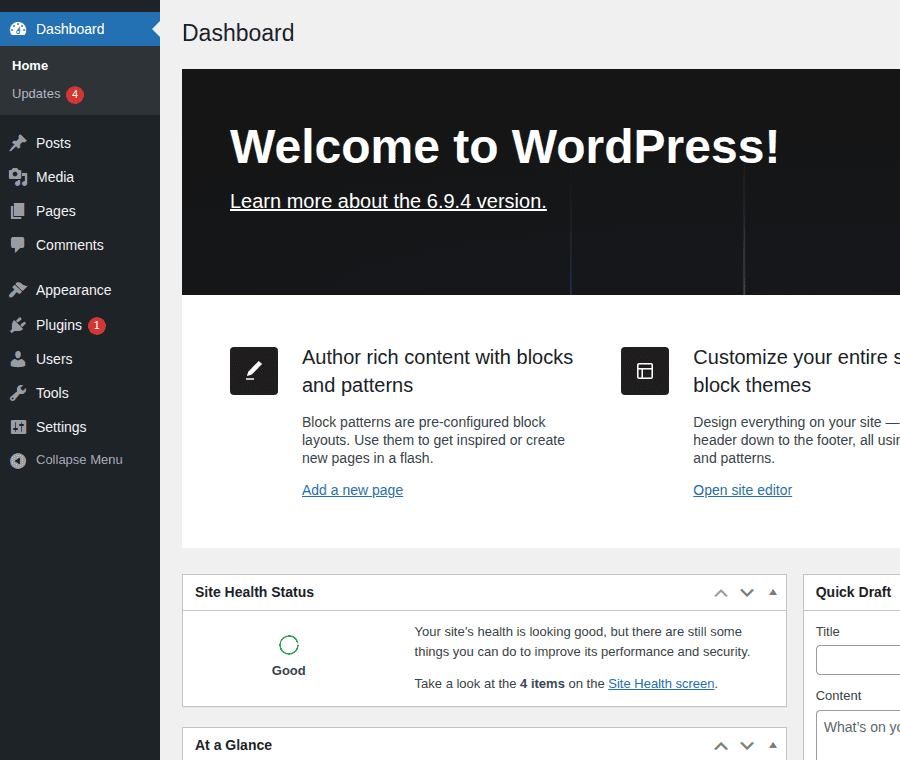
Task: Open the Plugins menu label
Action: 59,325
